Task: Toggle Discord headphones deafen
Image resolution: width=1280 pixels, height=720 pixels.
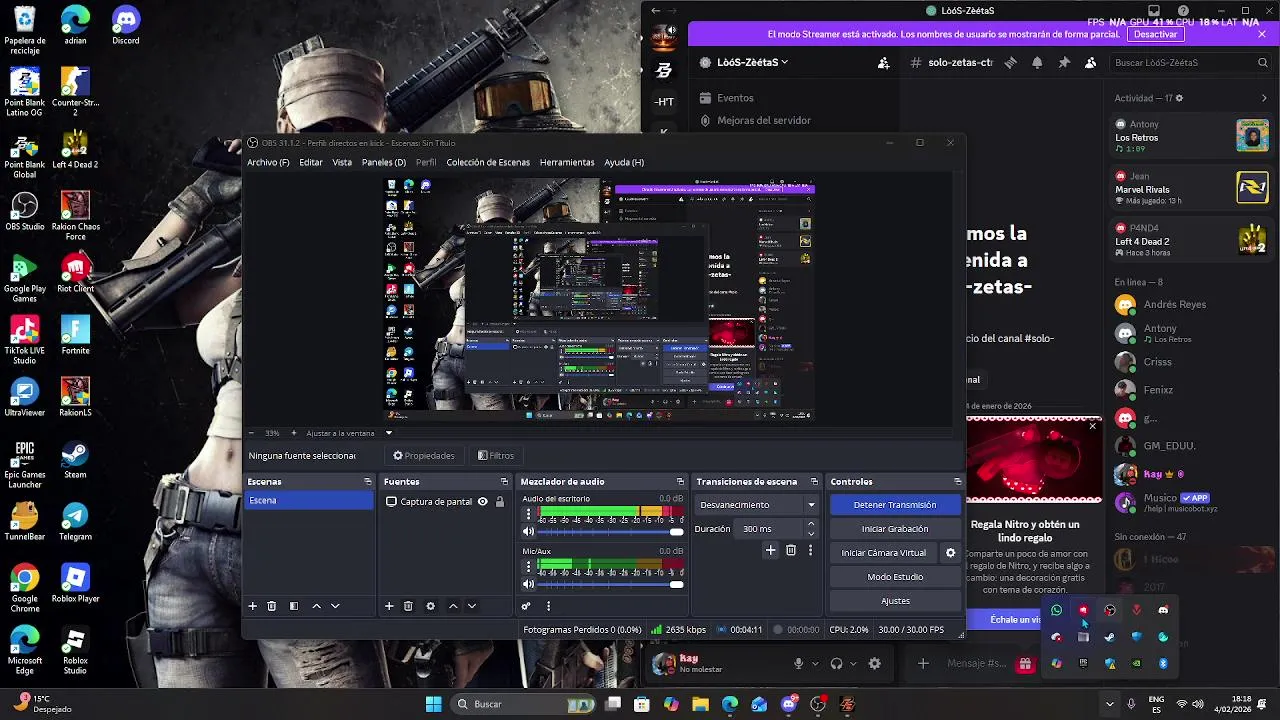Action: point(836,663)
